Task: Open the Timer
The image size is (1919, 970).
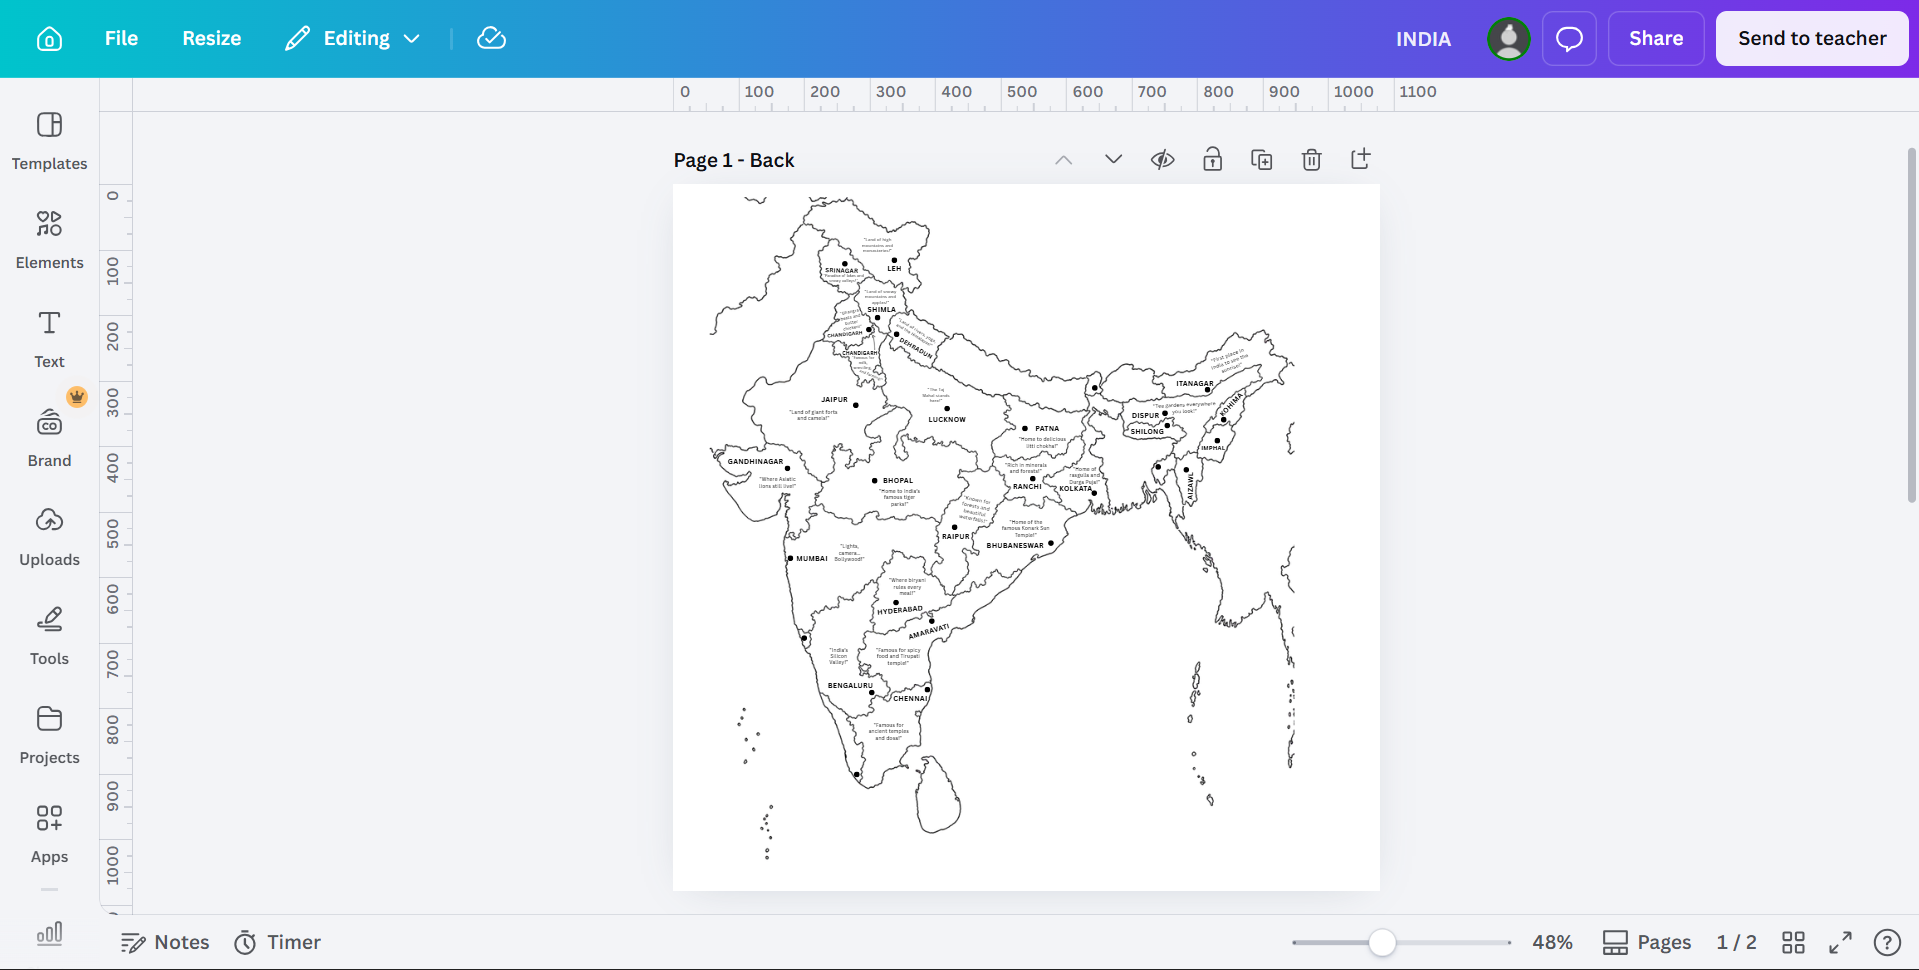Action: coord(277,942)
